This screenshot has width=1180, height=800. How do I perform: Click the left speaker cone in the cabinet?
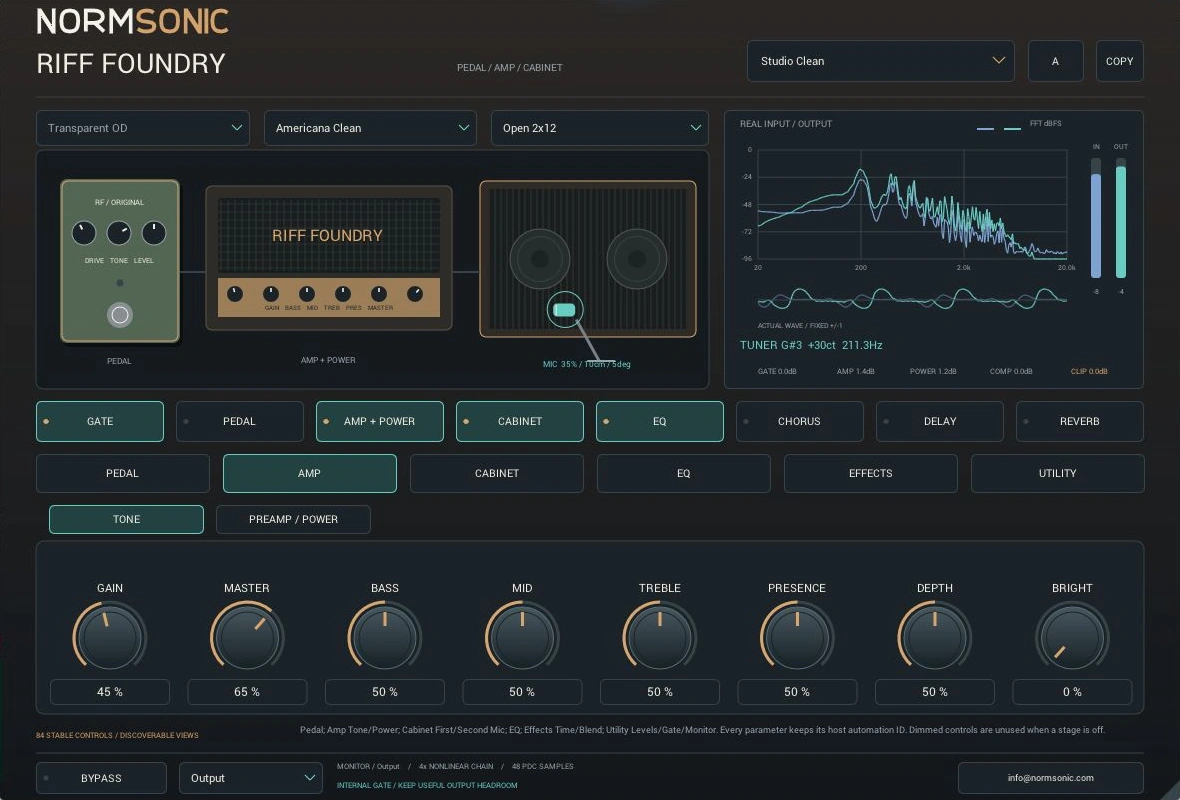540,259
